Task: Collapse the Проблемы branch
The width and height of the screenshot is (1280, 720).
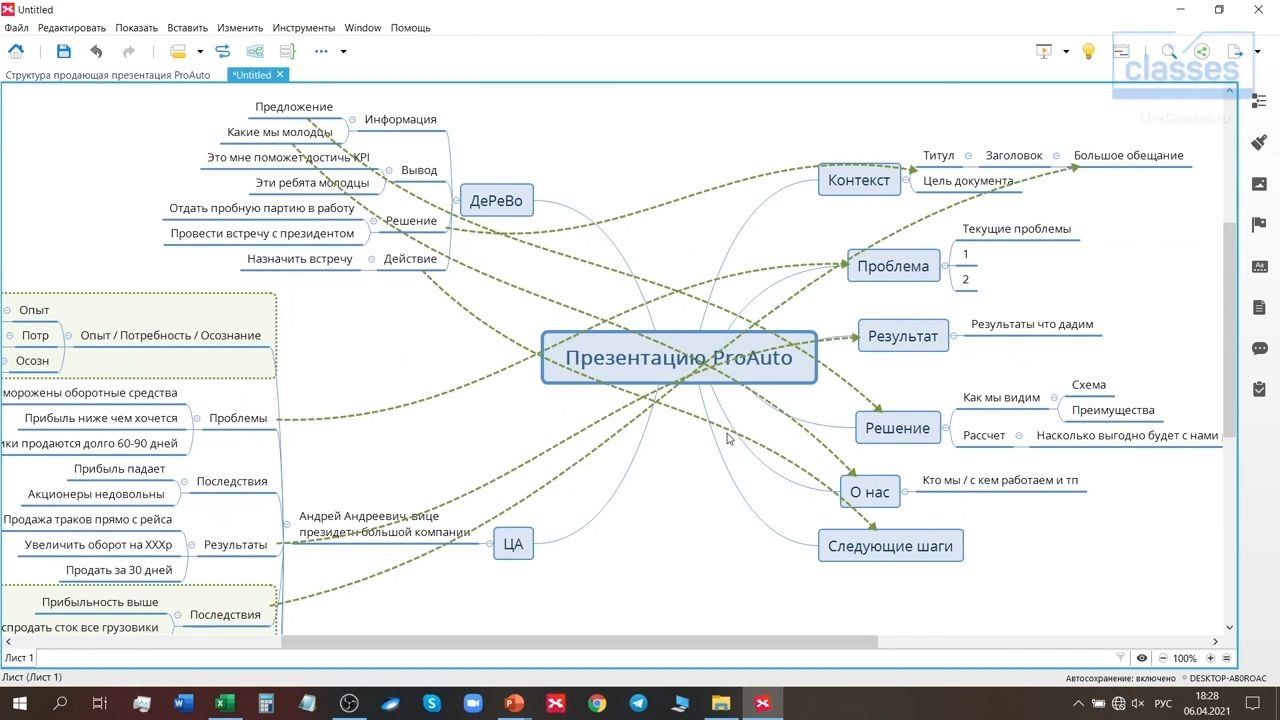Action: pos(199,419)
